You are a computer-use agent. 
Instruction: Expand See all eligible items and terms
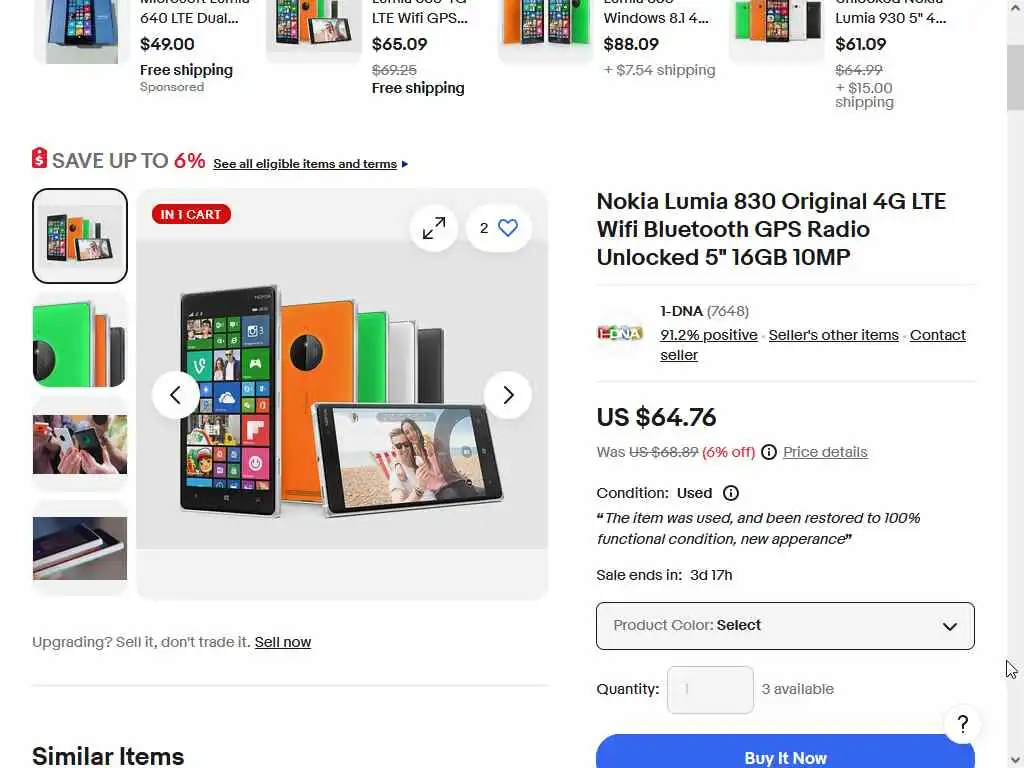pyautogui.click(x=310, y=164)
